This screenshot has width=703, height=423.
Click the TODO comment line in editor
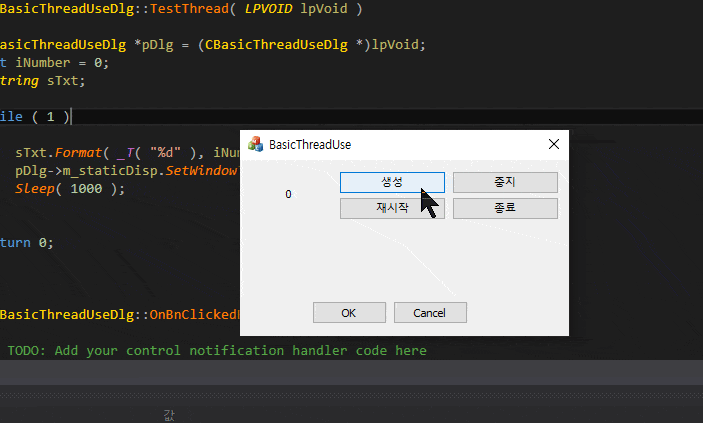[217, 350]
